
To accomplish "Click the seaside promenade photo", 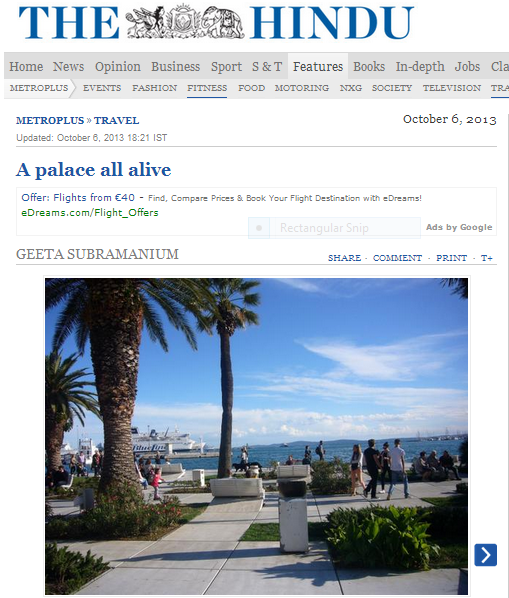I will point(256,436).
